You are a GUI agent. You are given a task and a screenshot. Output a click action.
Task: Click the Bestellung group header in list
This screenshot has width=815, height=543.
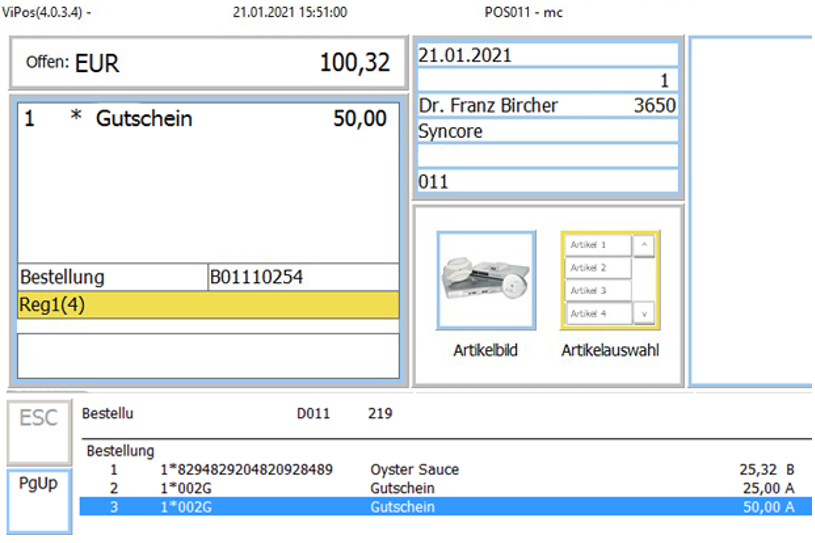coord(120,451)
